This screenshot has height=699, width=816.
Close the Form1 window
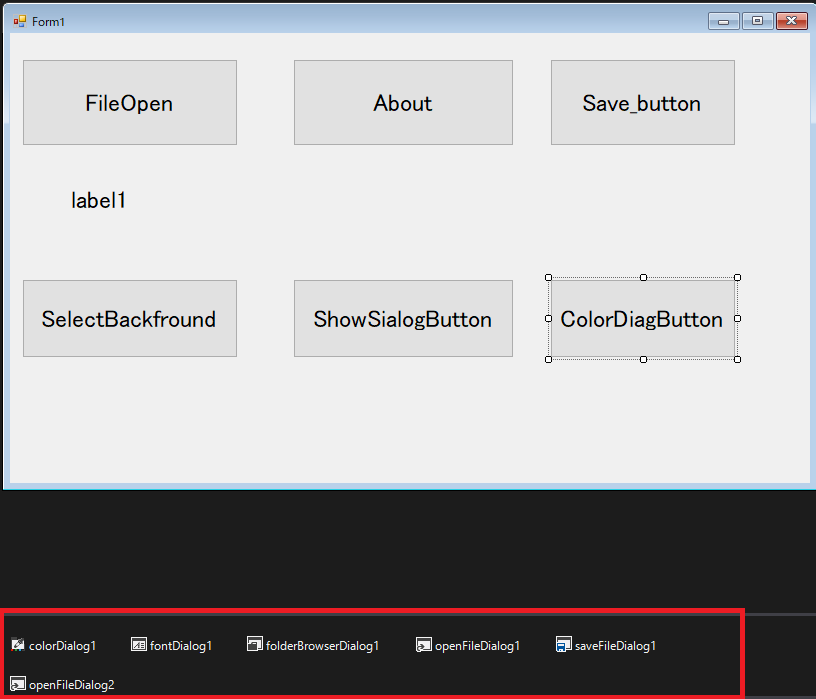(792, 21)
